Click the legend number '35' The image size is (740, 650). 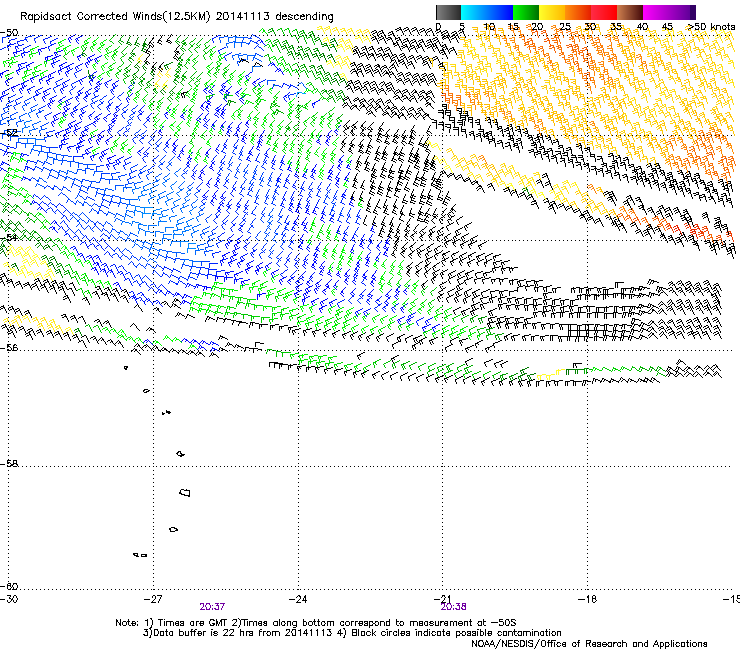[x=616, y=27]
